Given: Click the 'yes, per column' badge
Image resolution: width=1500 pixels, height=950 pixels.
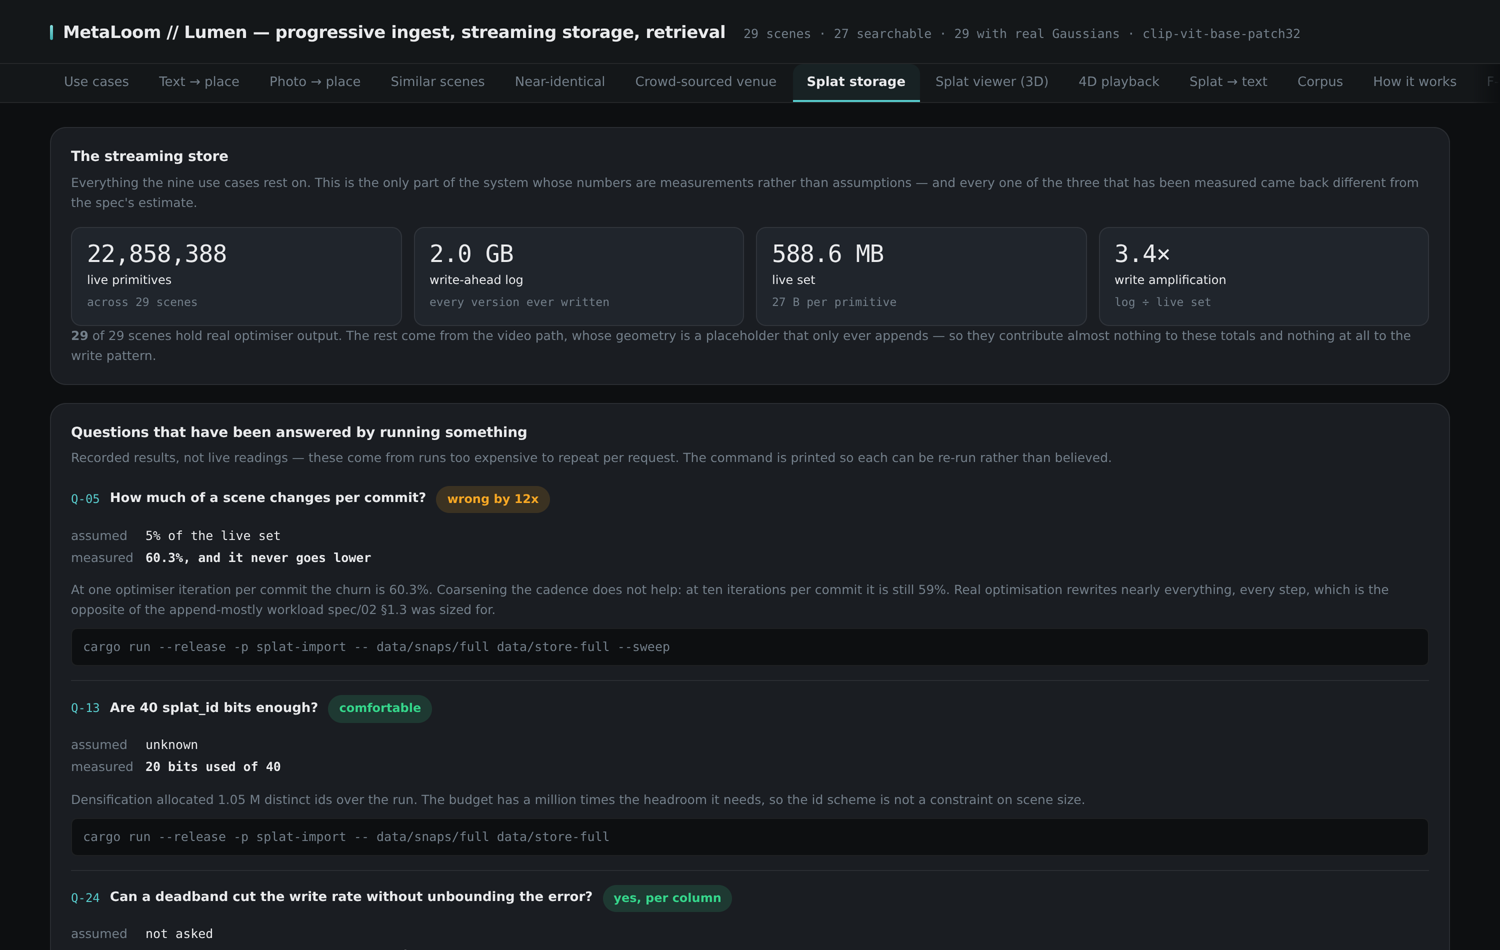Looking at the screenshot, I should [x=667, y=898].
